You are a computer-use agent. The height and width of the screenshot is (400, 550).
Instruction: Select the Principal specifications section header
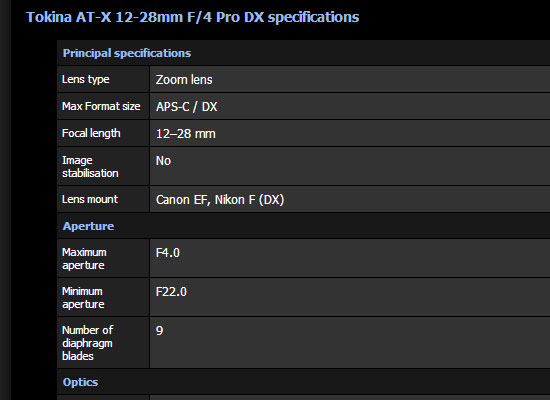pyautogui.click(x=127, y=53)
